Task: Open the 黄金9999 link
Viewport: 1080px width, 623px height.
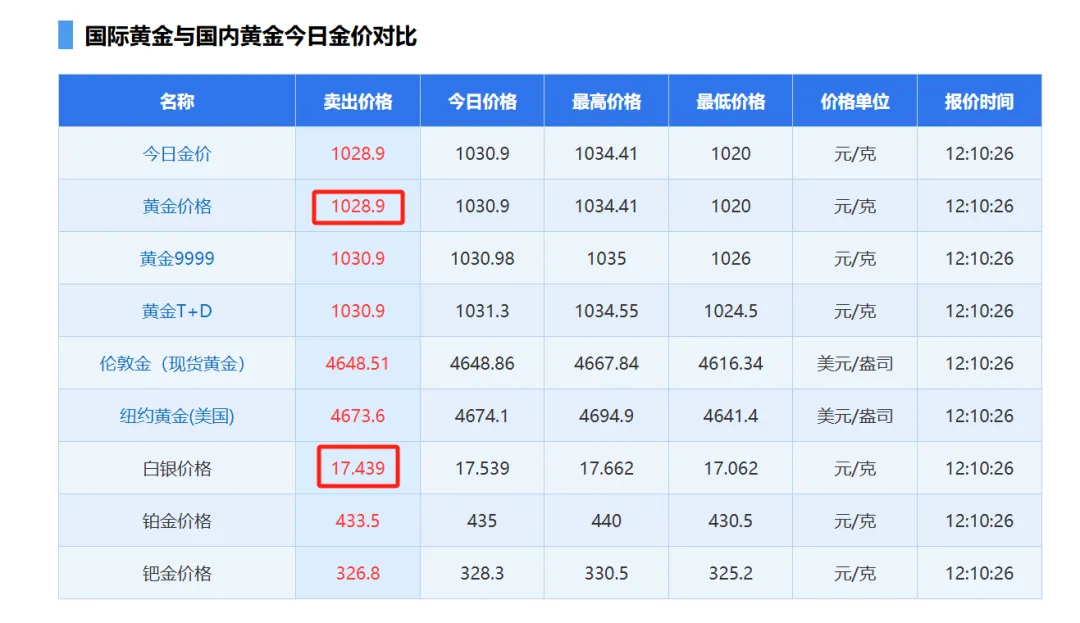Action: (x=177, y=258)
